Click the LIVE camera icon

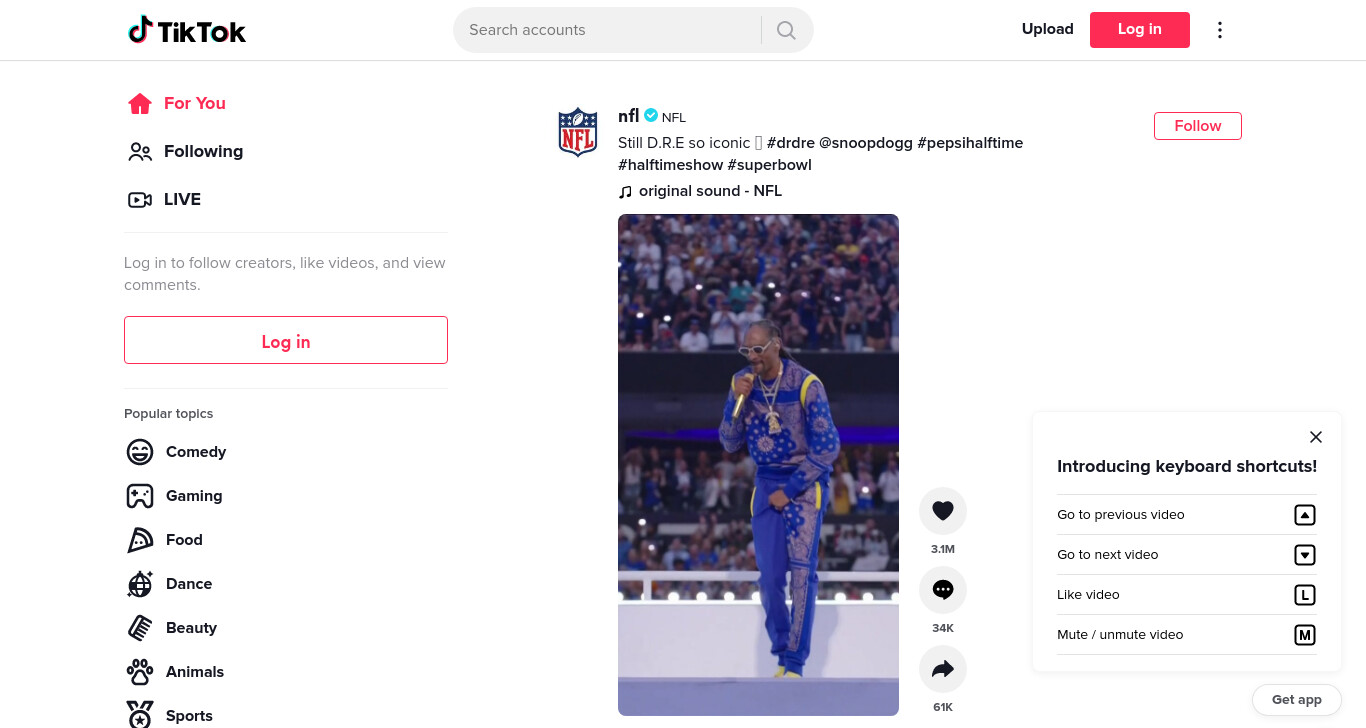pos(140,199)
